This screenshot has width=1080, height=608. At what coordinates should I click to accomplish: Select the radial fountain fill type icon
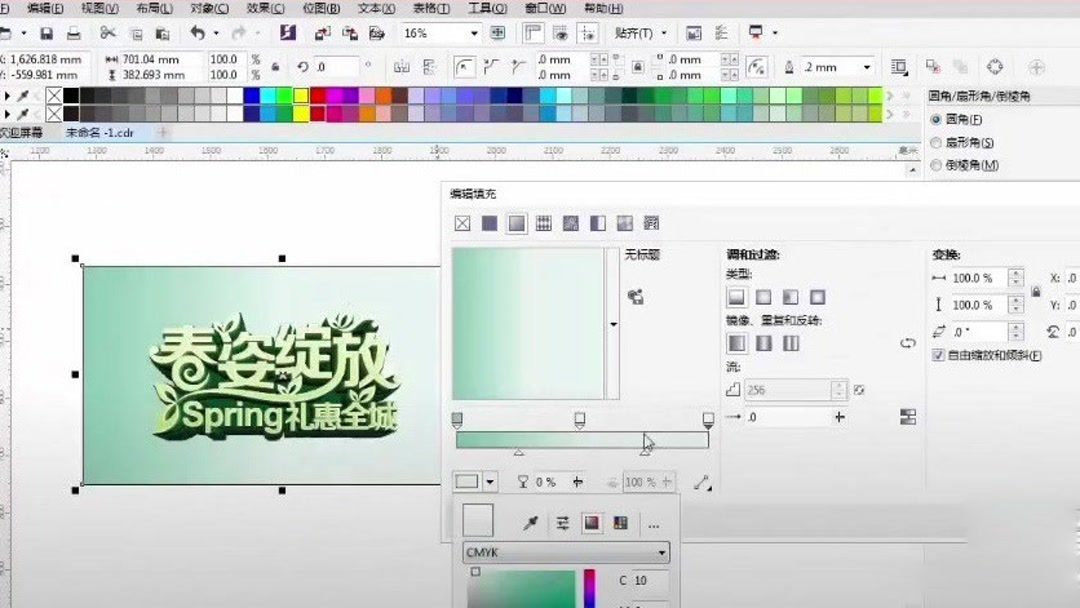point(764,296)
